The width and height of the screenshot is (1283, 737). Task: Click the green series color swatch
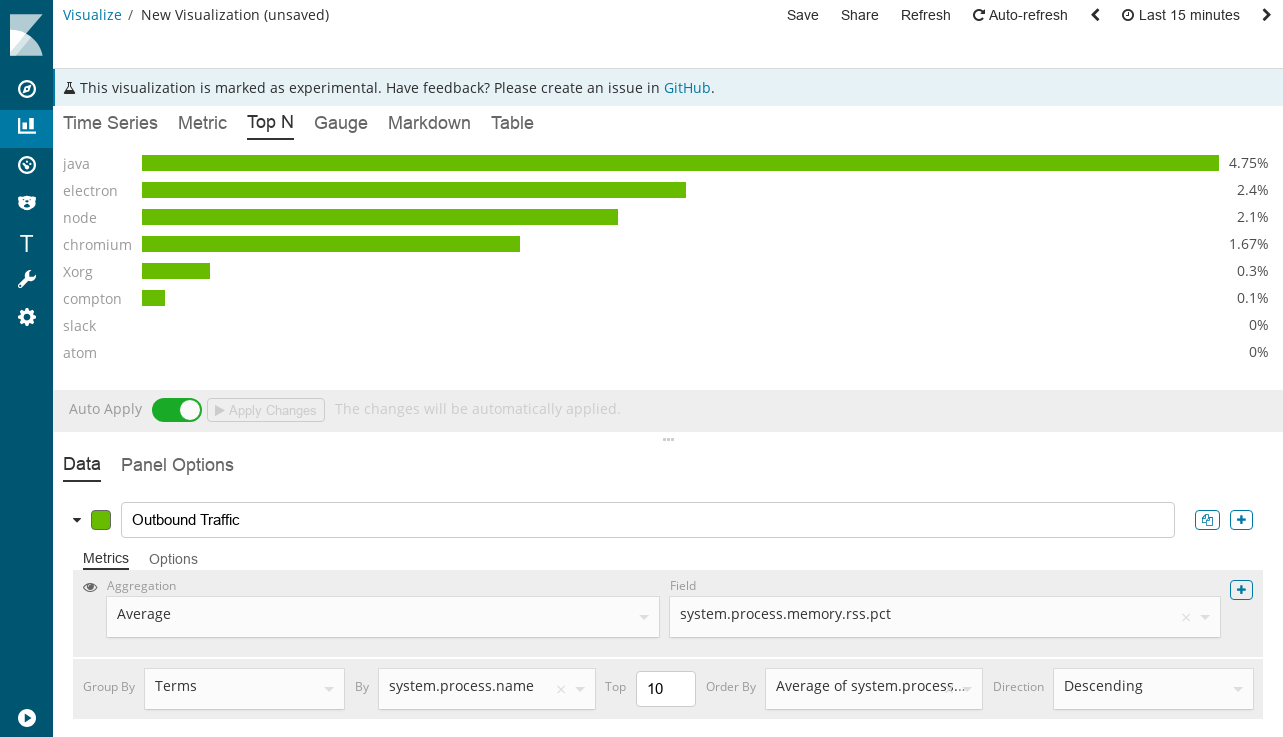101,520
